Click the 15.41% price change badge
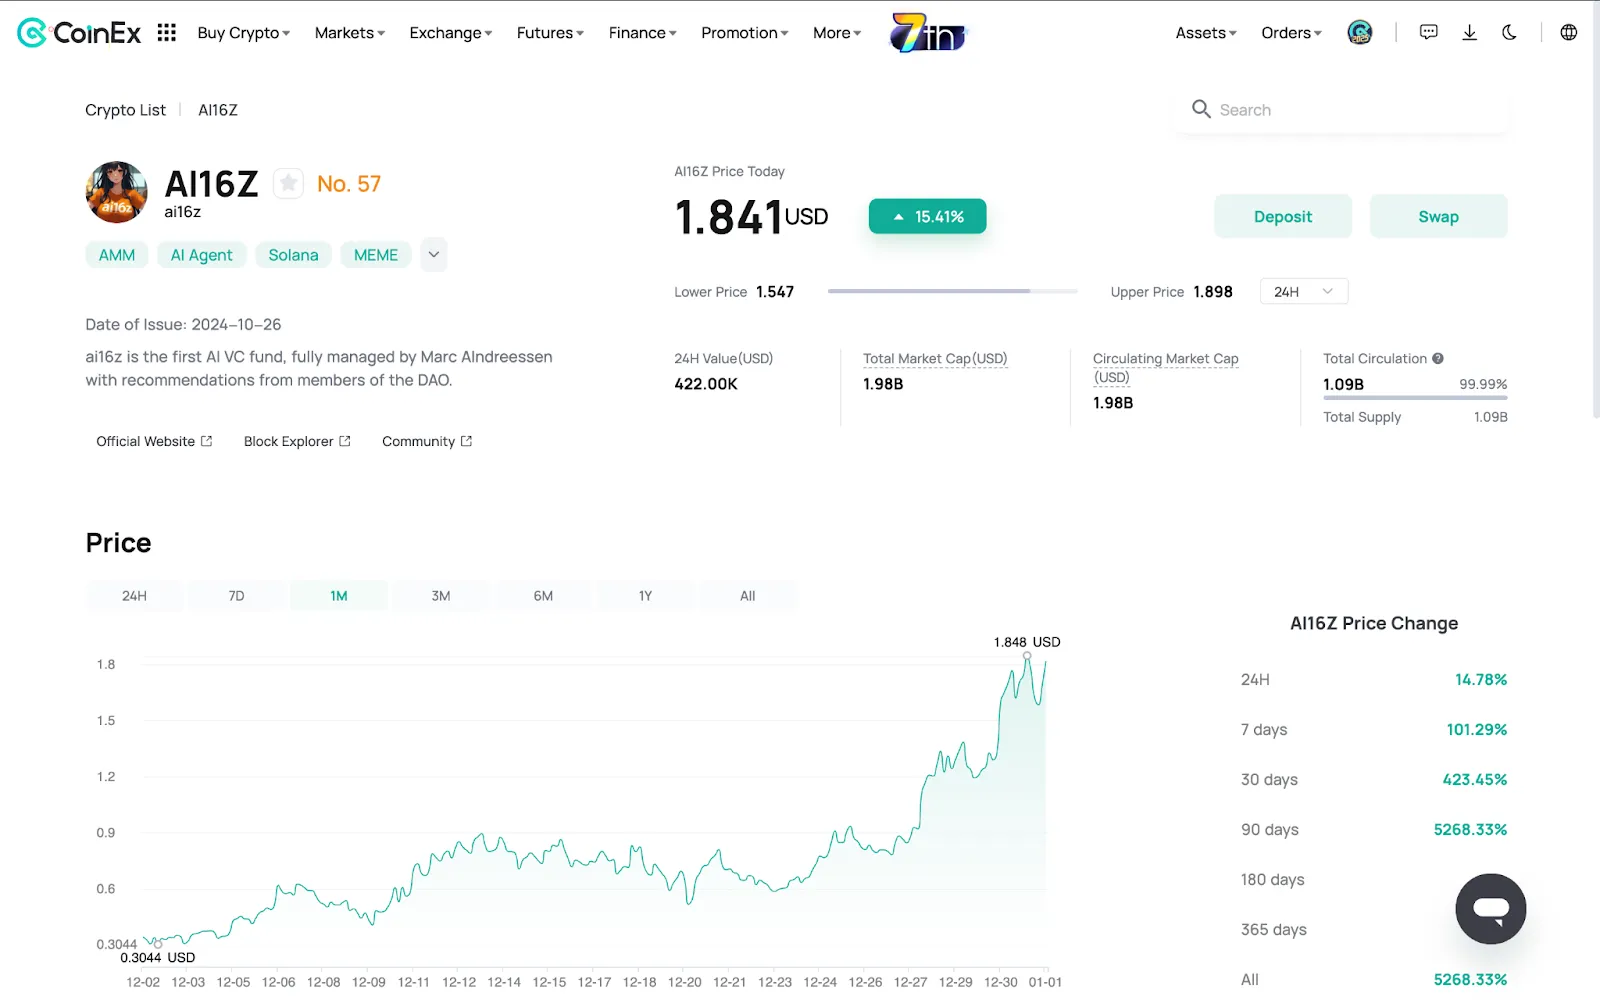 (x=927, y=216)
